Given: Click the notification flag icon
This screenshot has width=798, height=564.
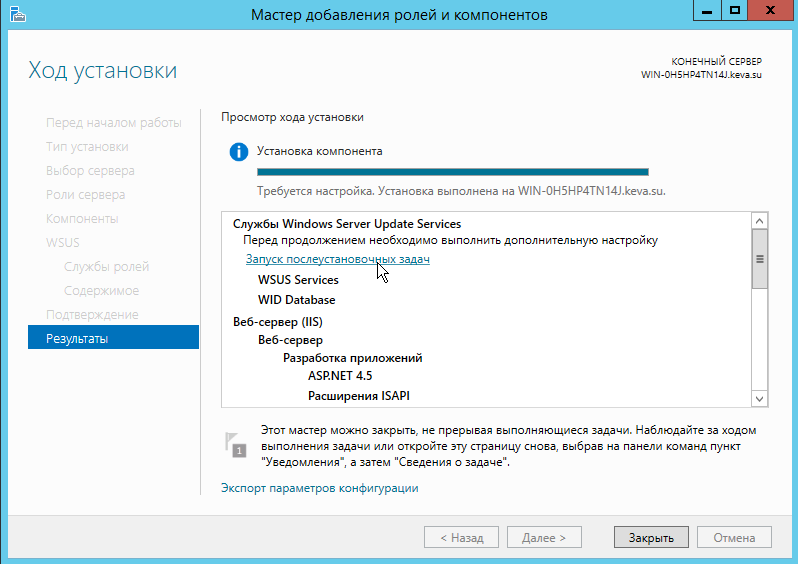Looking at the screenshot, I should coord(236,444).
